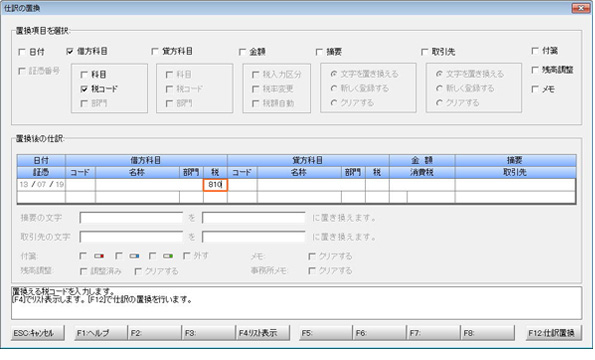Check 科目 under 借方科目
The height and width of the screenshot is (360, 595).
(84, 75)
